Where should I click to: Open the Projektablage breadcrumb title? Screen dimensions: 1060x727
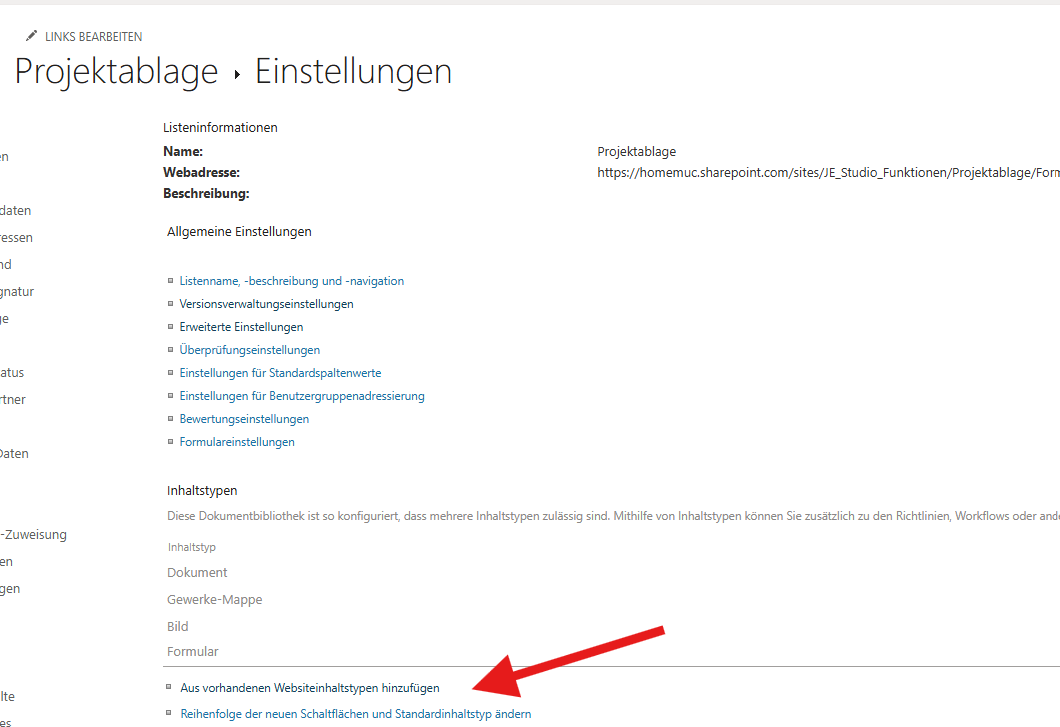(116, 72)
